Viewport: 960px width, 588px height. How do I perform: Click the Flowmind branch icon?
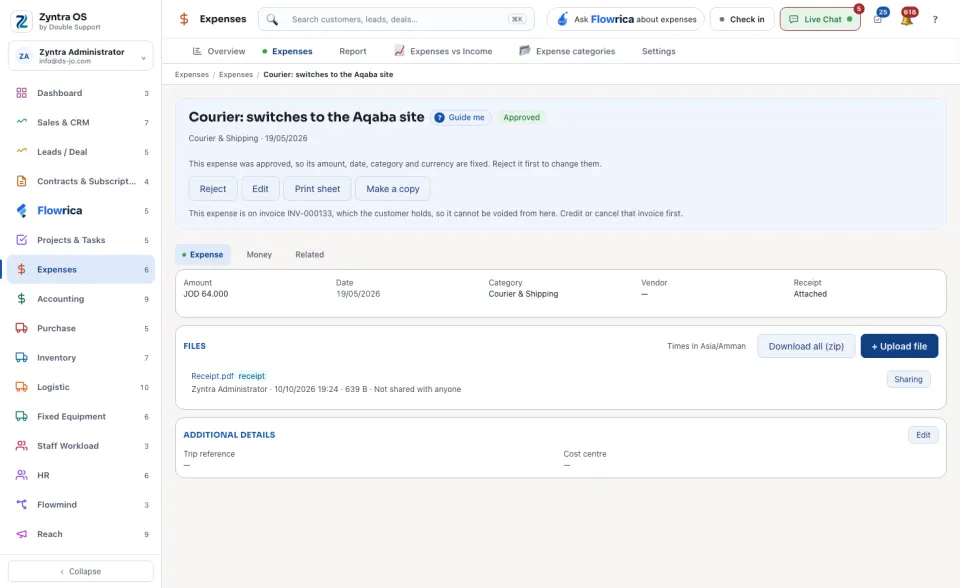[x=21, y=504]
